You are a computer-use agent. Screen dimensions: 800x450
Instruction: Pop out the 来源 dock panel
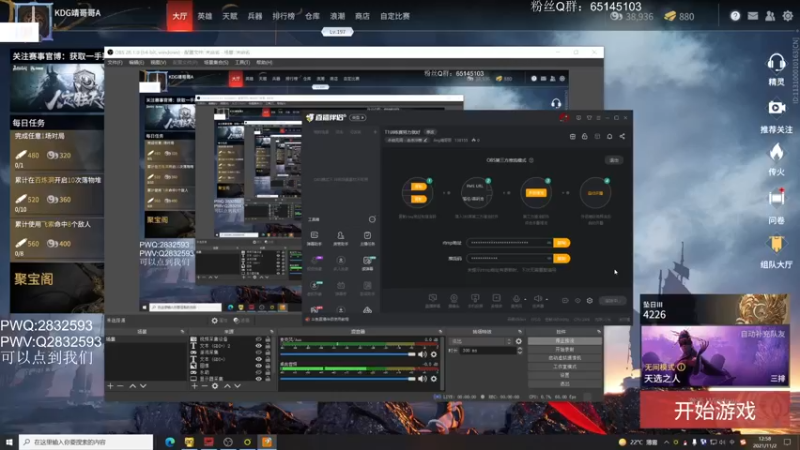271,332
